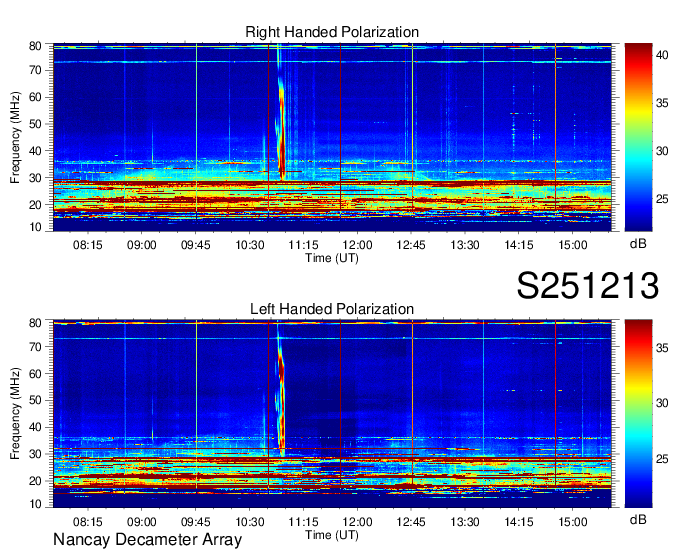Click the Frequency (MHz) axis label of upper plot
This screenshot has height=552, width=680.
click(16, 137)
